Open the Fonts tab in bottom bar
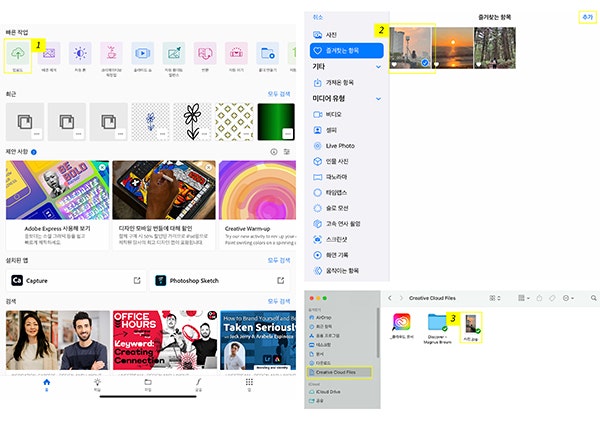The image size is (600, 424). (198, 385)
